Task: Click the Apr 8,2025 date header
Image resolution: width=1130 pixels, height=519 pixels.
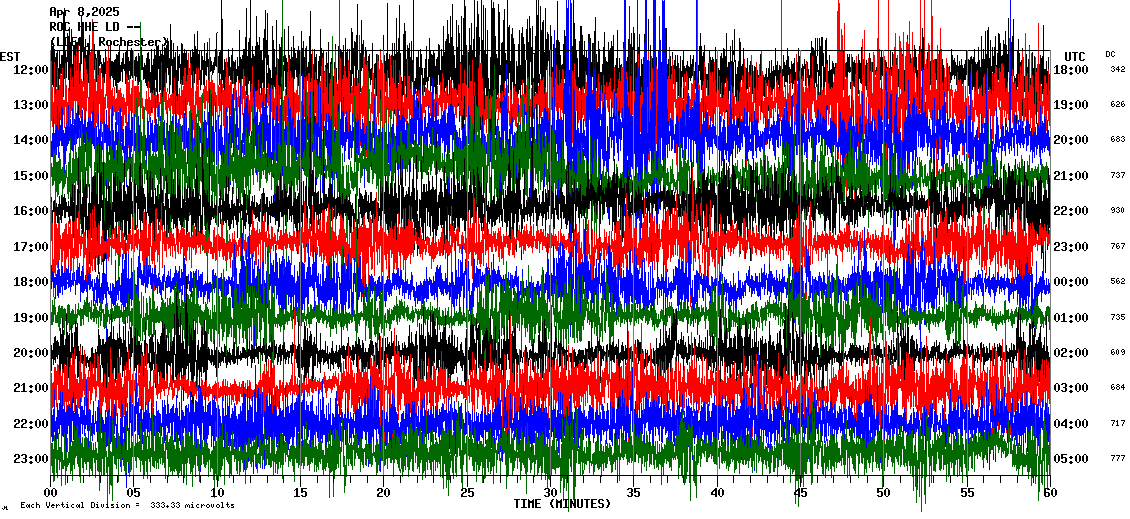Action: (x=84, y=12)
